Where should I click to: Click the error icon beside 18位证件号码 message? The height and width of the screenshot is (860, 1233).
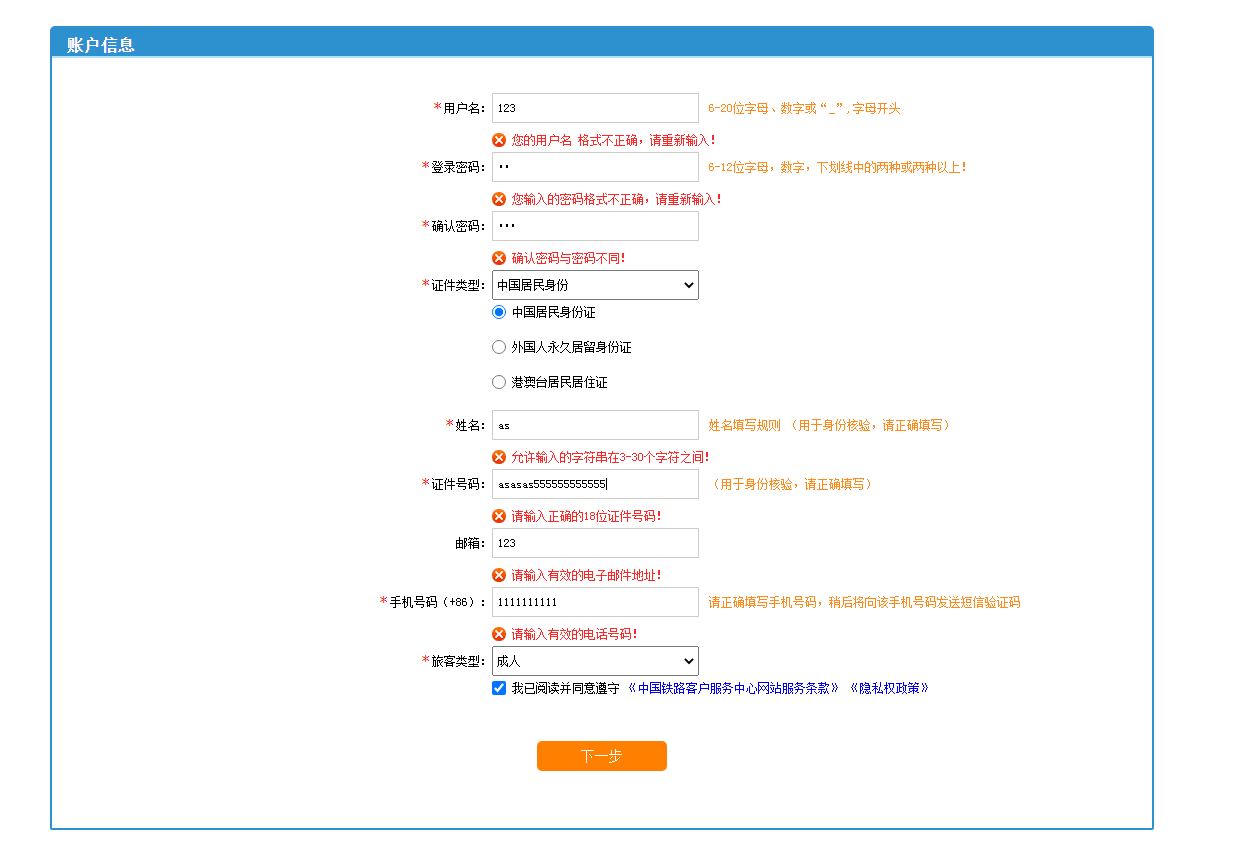coord(499,516)
